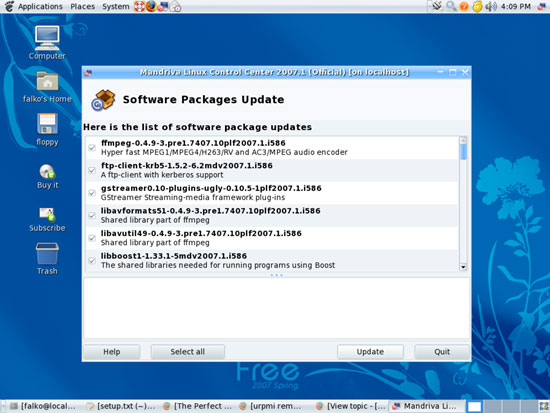Click the window menu icon in Control Center titlebar
Screen dimensions: 550x413
[88, 73]
